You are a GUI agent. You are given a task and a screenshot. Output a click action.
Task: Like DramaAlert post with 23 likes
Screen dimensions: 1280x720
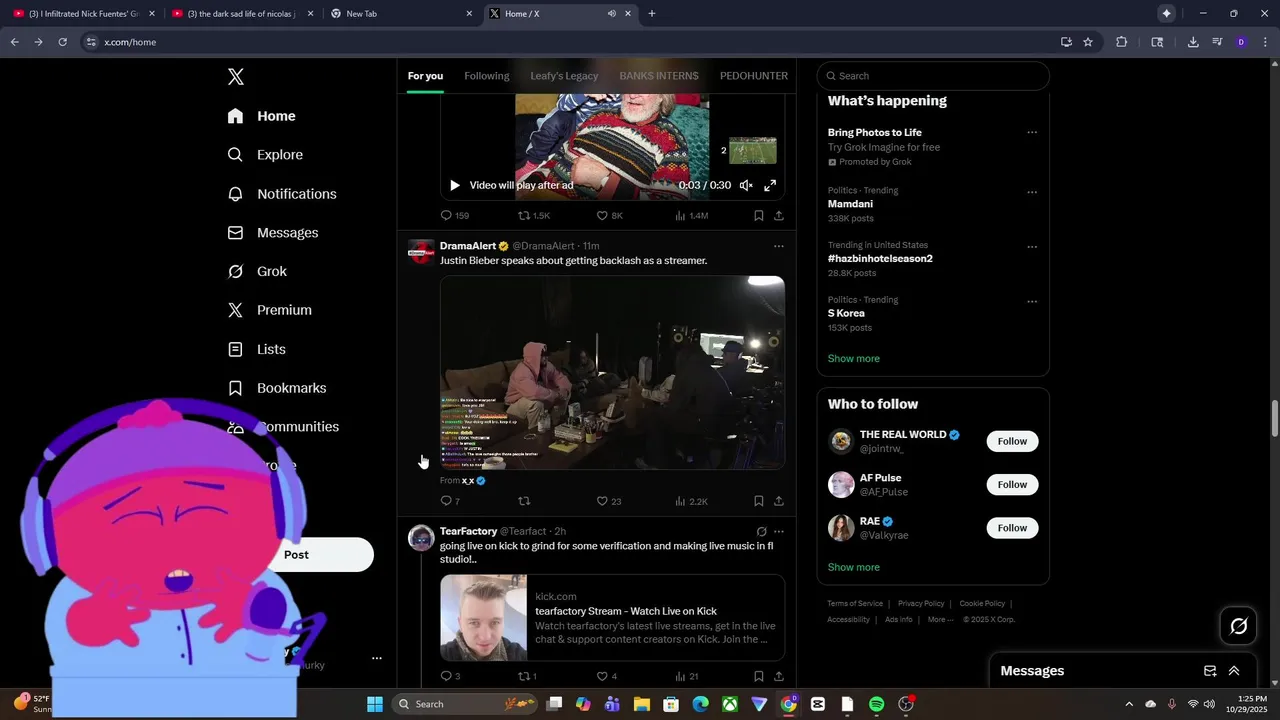602,502
